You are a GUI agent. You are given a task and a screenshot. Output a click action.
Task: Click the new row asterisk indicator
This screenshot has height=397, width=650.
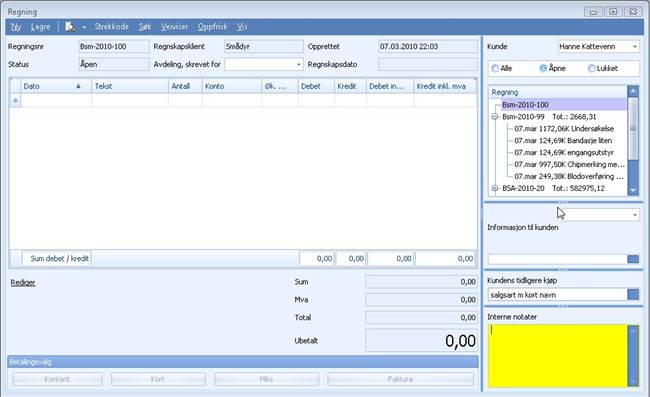15,101
